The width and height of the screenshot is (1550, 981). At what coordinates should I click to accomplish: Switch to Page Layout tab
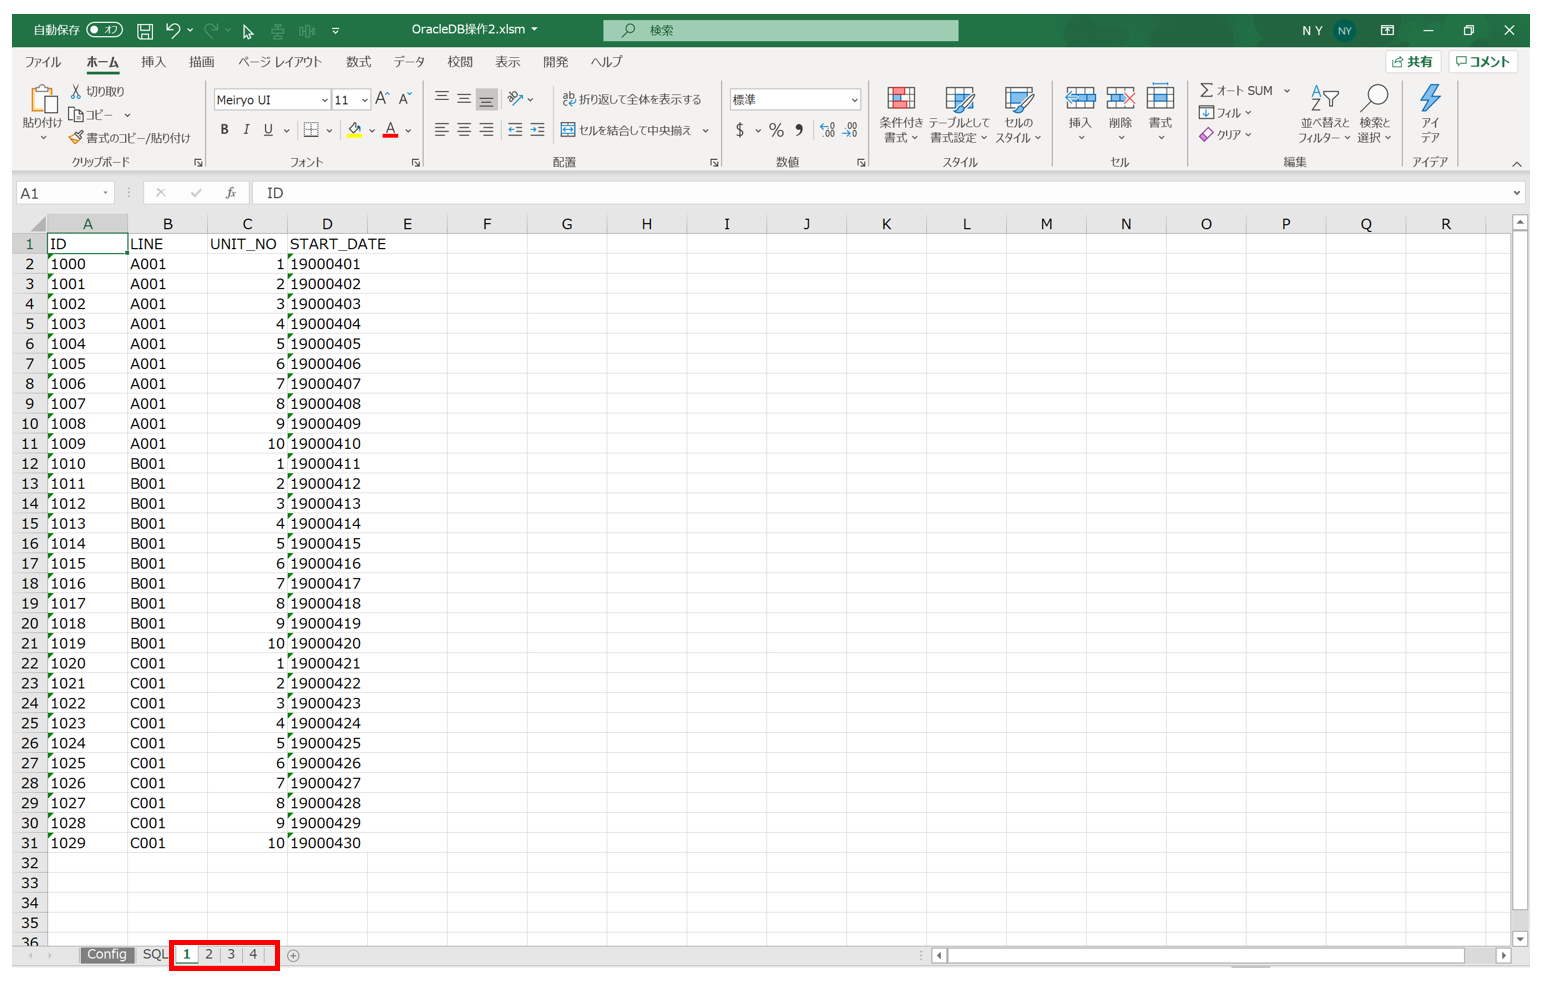tap(279, 62)
